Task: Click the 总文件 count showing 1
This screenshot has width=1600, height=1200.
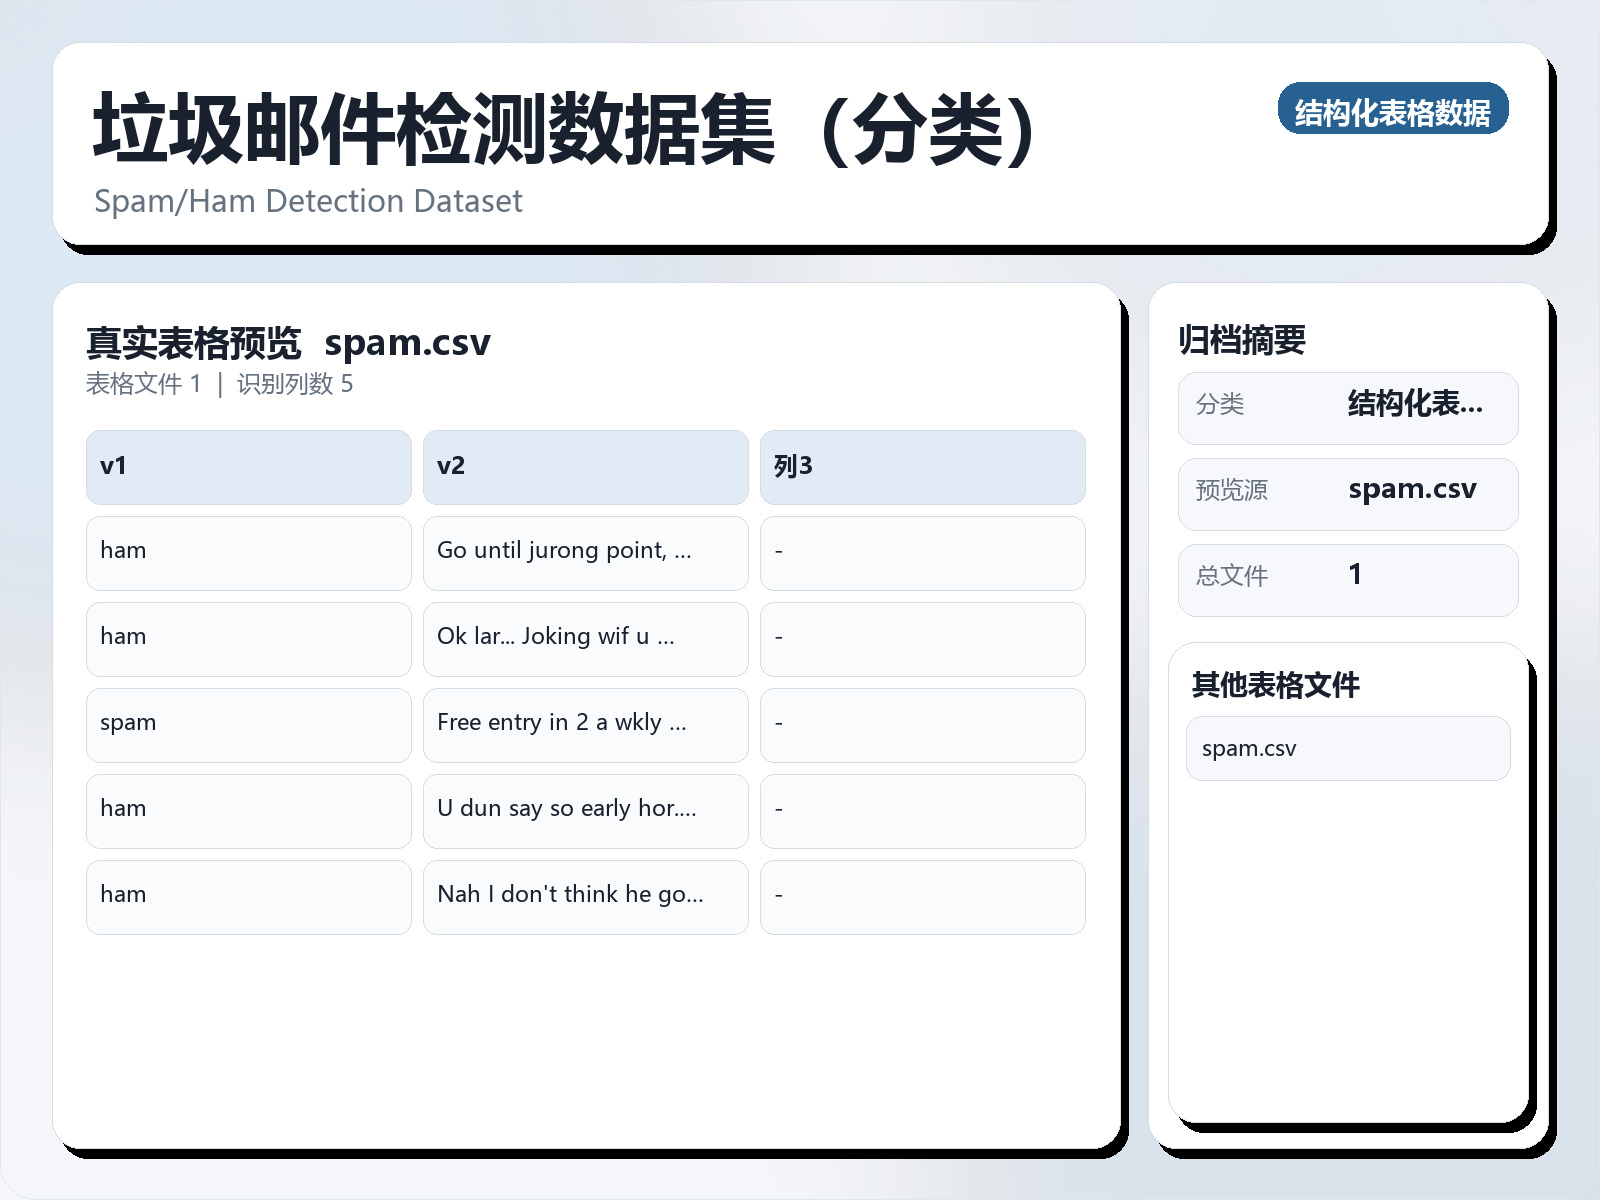Action: coord(1356,576)
